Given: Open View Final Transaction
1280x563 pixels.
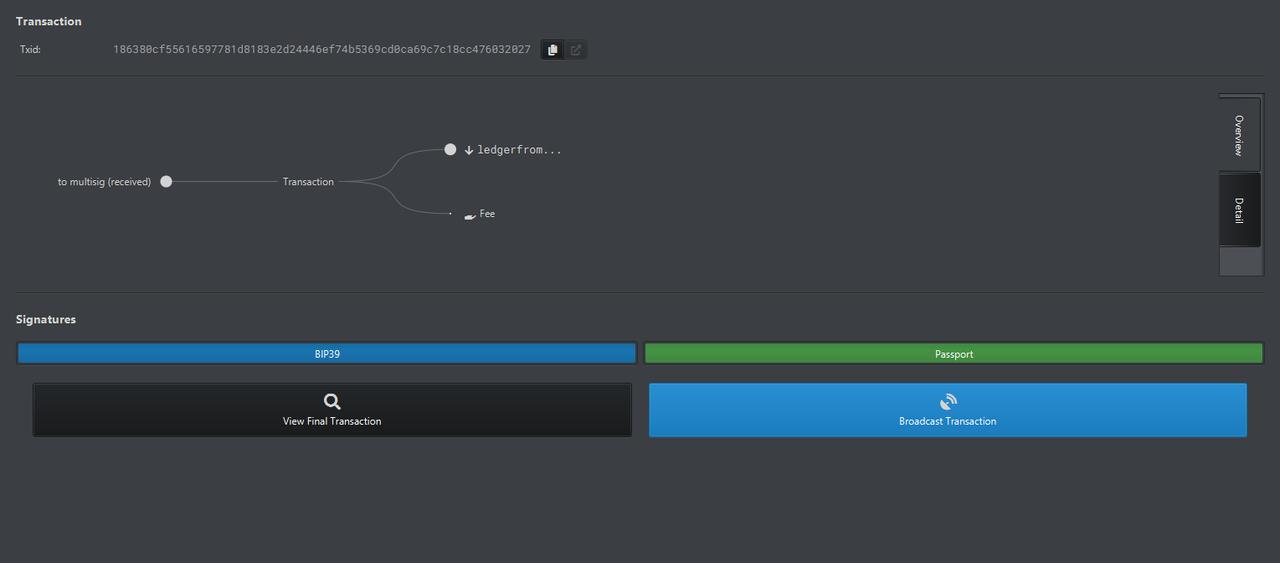Looking at the screenshot, I should pyautogui.click(x=332, y=410).
